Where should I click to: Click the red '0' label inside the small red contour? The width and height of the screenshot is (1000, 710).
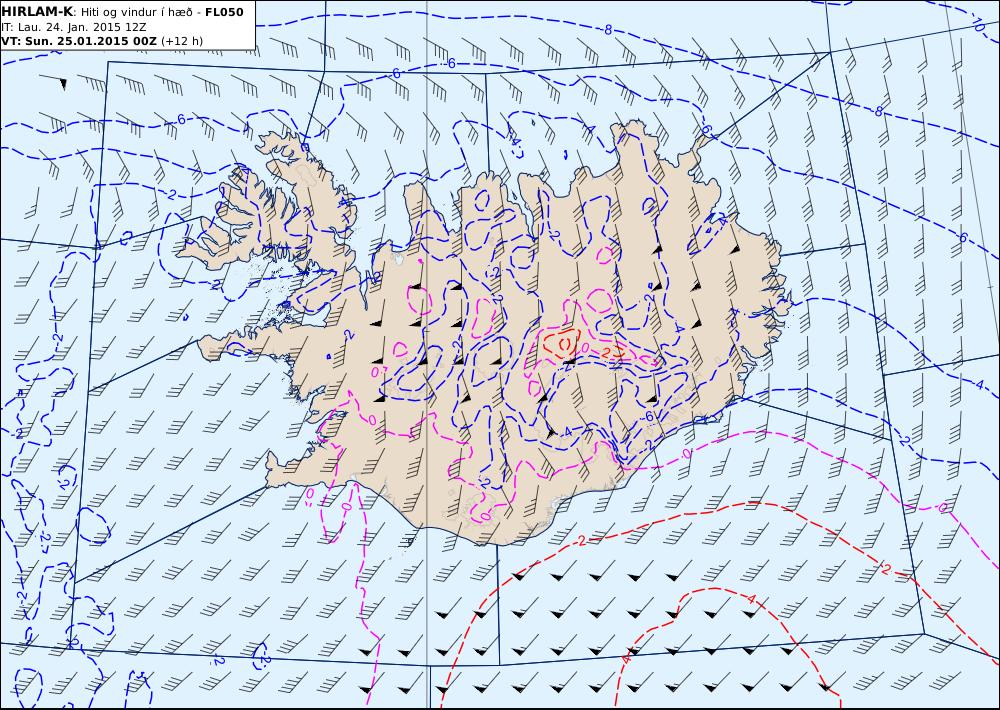(563, 344)
